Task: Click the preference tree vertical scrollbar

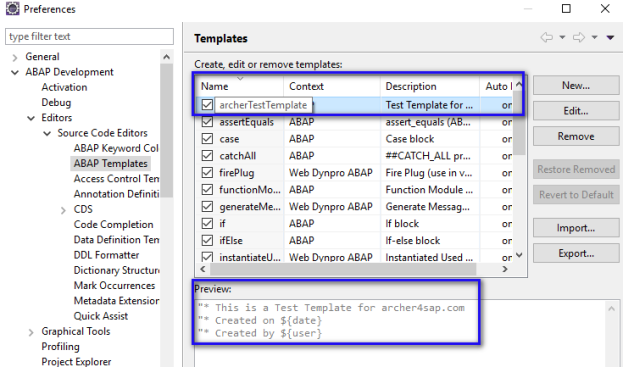Action: pos(166,130)
